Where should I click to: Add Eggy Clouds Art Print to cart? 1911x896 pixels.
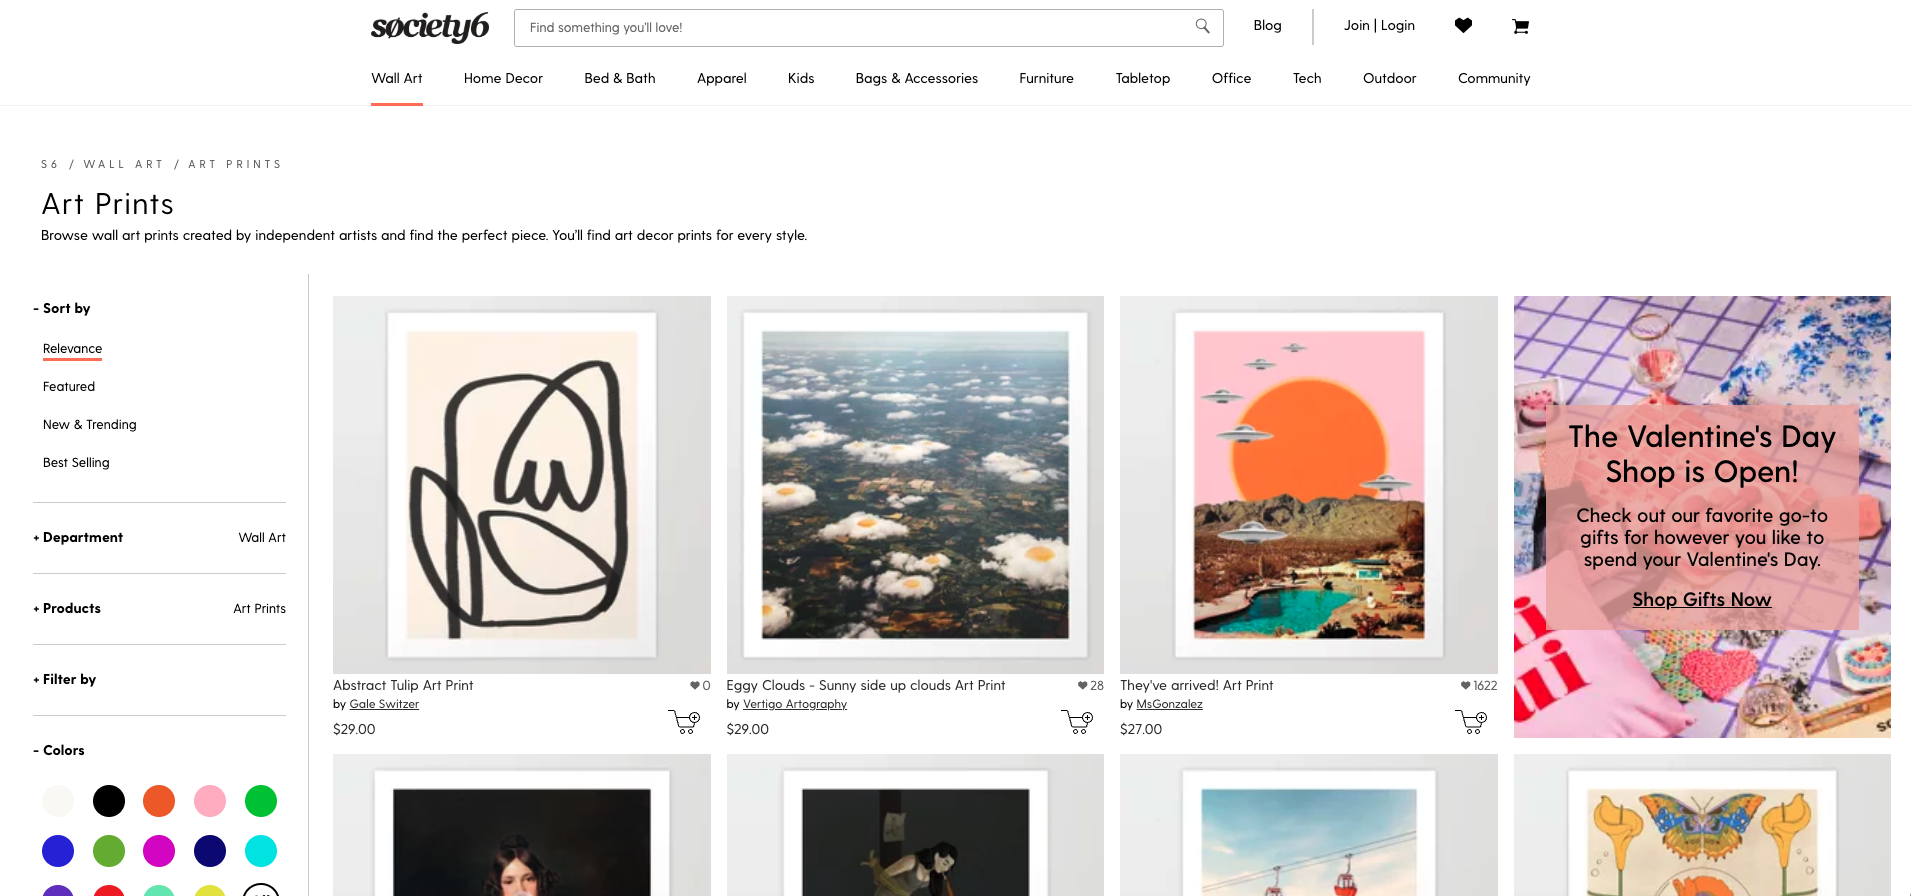point(1078,721)
